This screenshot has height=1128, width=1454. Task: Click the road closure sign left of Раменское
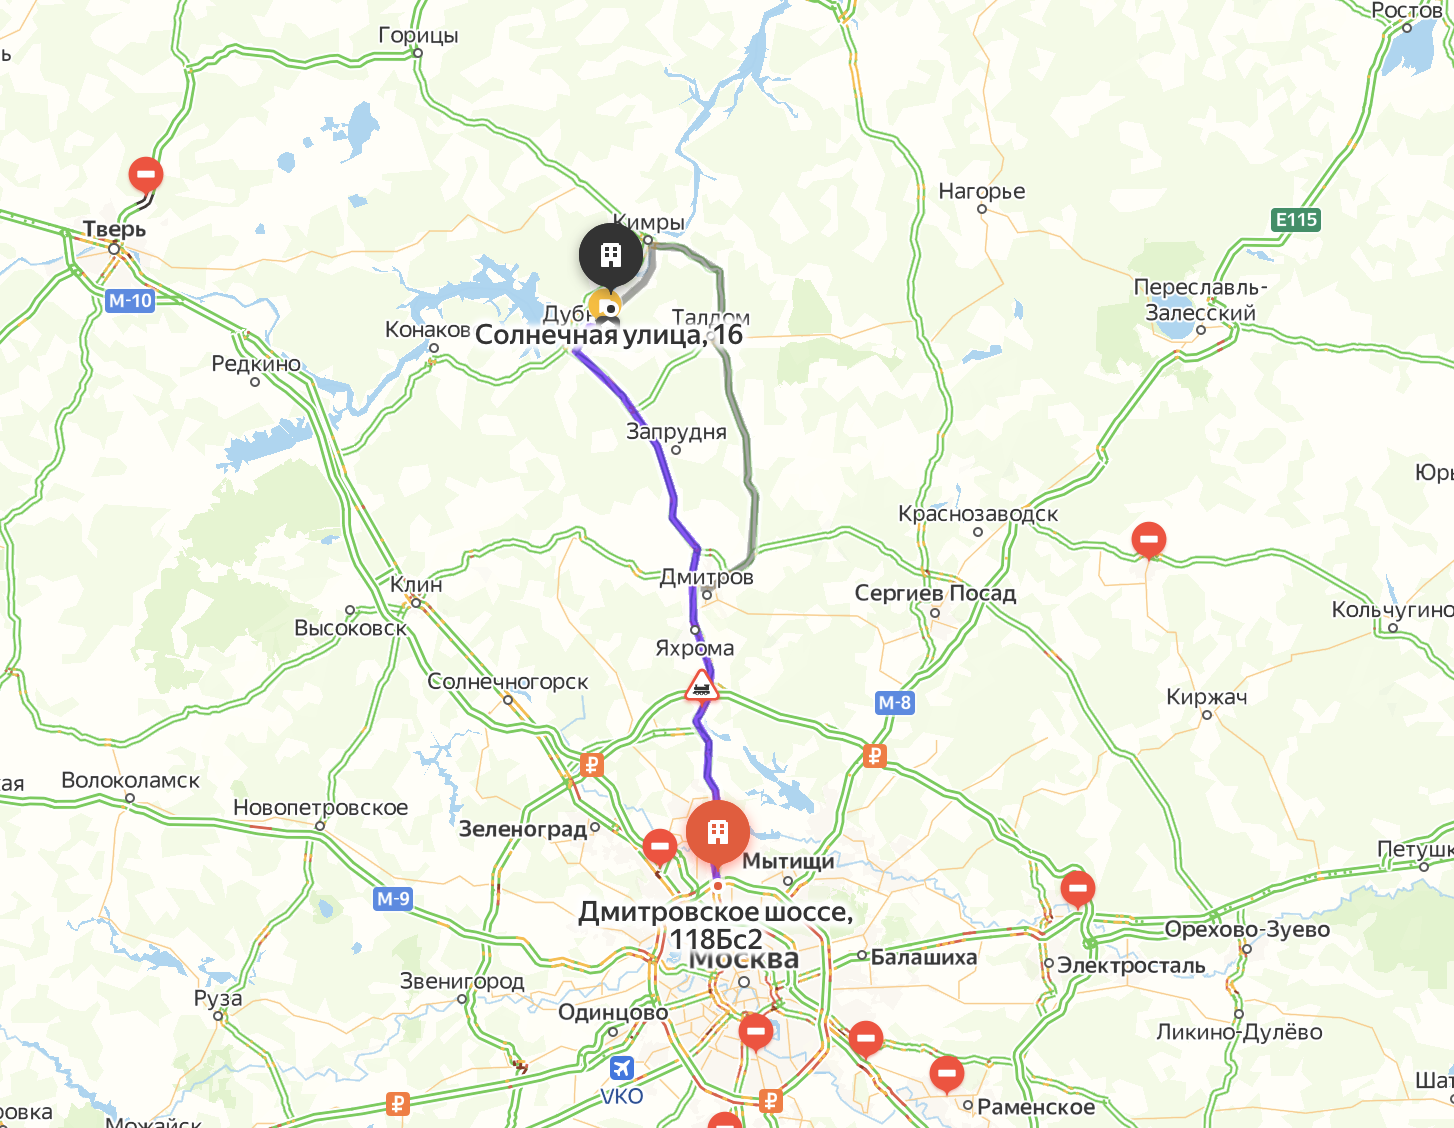[x=946, y=1074]
